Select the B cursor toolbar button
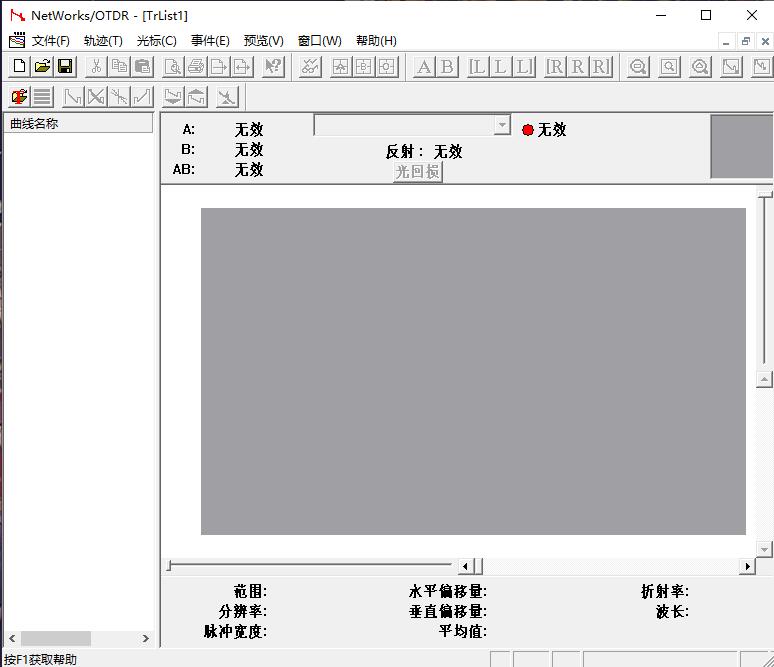This screenshot has width=774, height=667. click(447, 67)
